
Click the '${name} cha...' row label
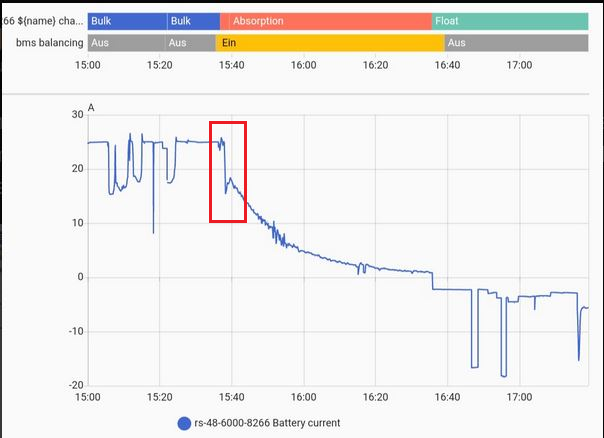[42, 21]
